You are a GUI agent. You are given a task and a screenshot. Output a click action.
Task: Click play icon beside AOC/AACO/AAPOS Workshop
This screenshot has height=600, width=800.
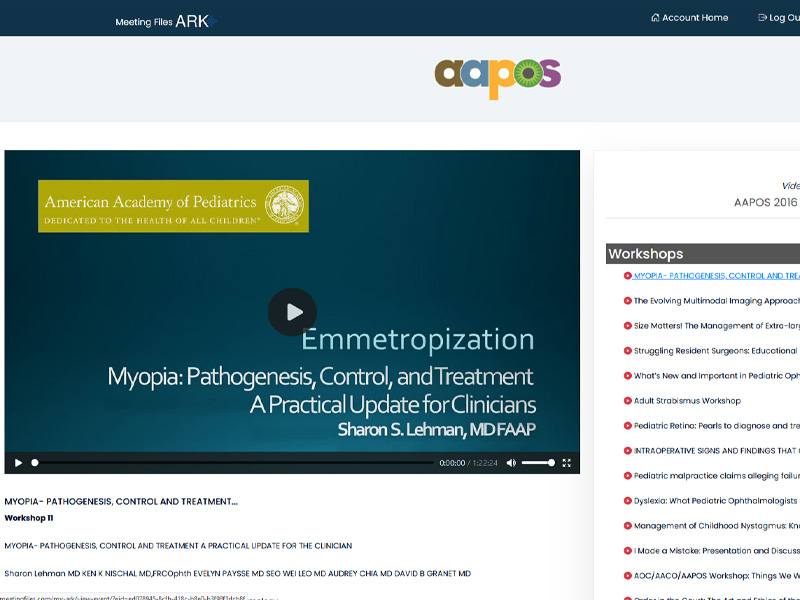tap(628, 576)
